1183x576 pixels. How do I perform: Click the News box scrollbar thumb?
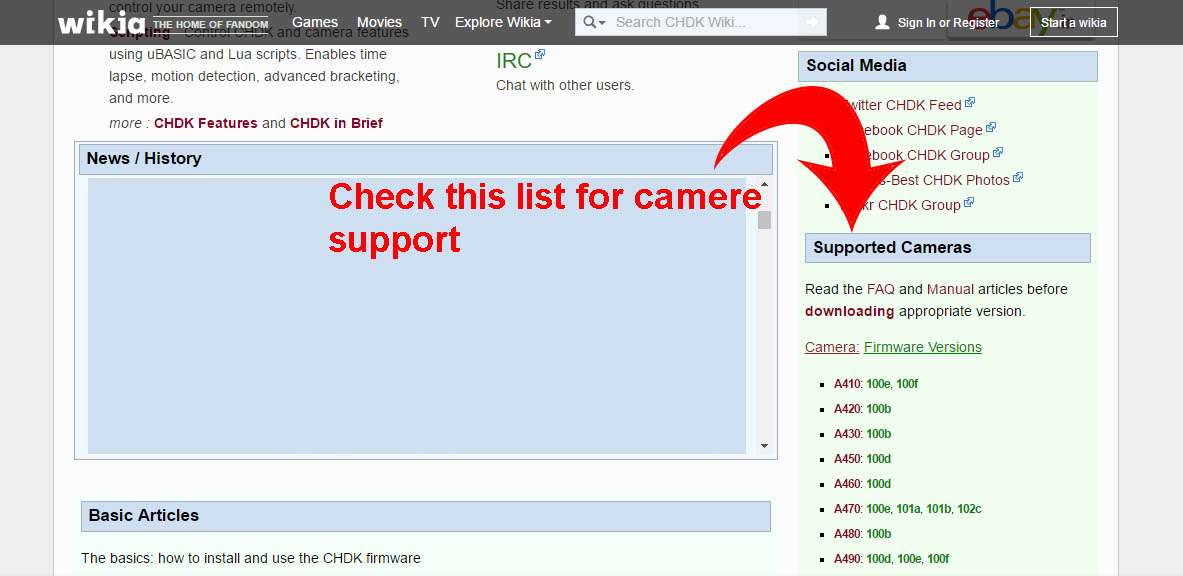pyautogui.click(x=764, y=220)
